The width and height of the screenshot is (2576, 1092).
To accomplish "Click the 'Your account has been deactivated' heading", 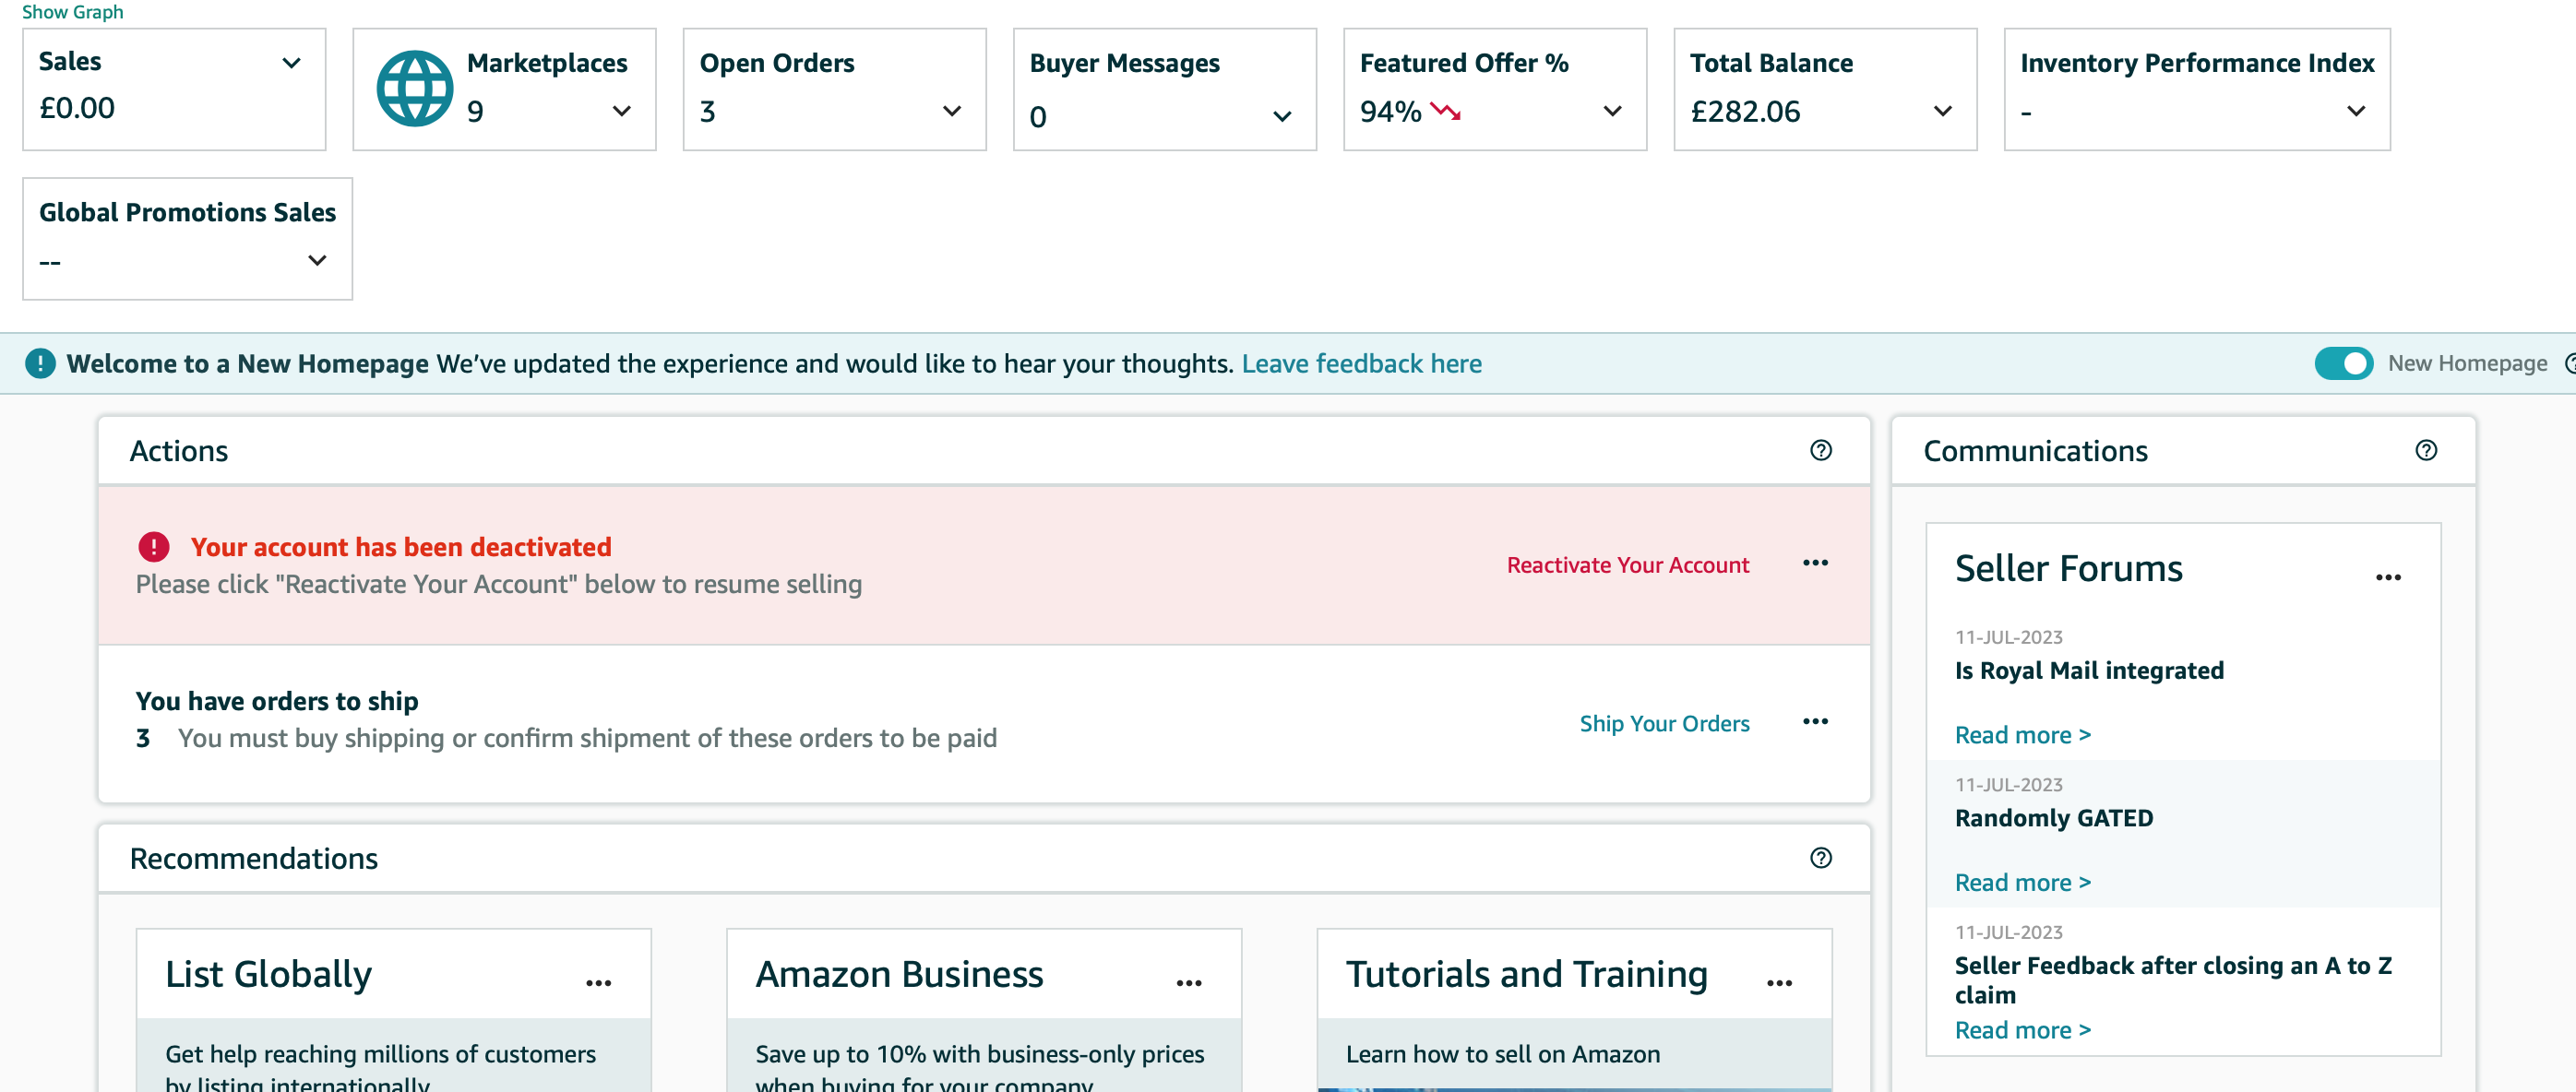I will 400,547.
